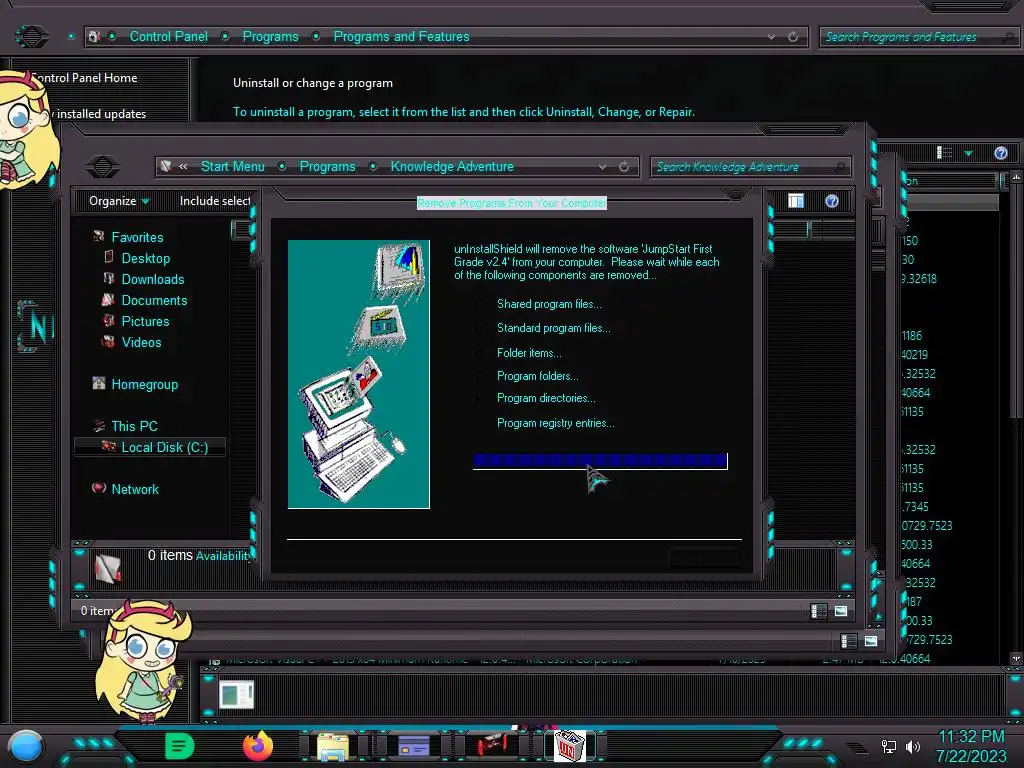
Task: Show hidden system tray icons
Action: click(x=857, y=748)
